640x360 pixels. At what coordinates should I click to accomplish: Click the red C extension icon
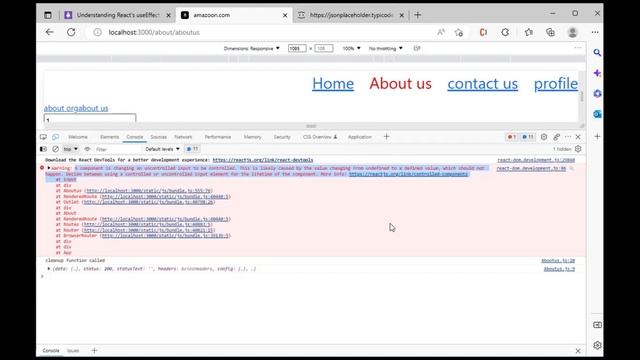pos(483,32)
